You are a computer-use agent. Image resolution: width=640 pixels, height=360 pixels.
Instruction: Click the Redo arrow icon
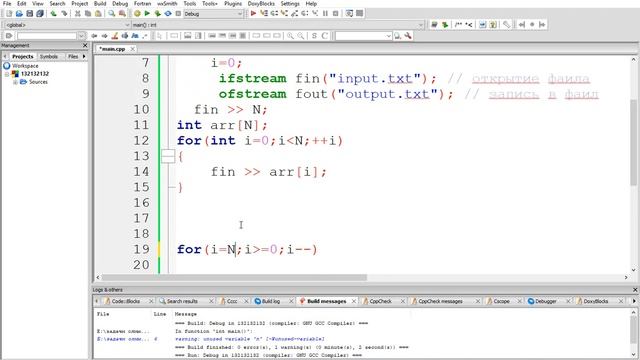(x=64, y=13)
